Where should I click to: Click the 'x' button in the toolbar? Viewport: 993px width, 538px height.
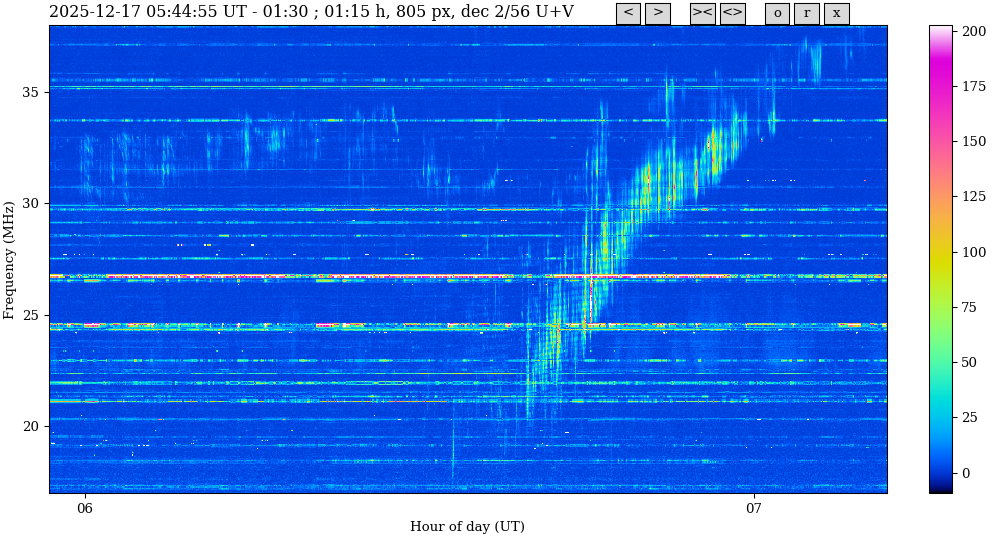836,13
